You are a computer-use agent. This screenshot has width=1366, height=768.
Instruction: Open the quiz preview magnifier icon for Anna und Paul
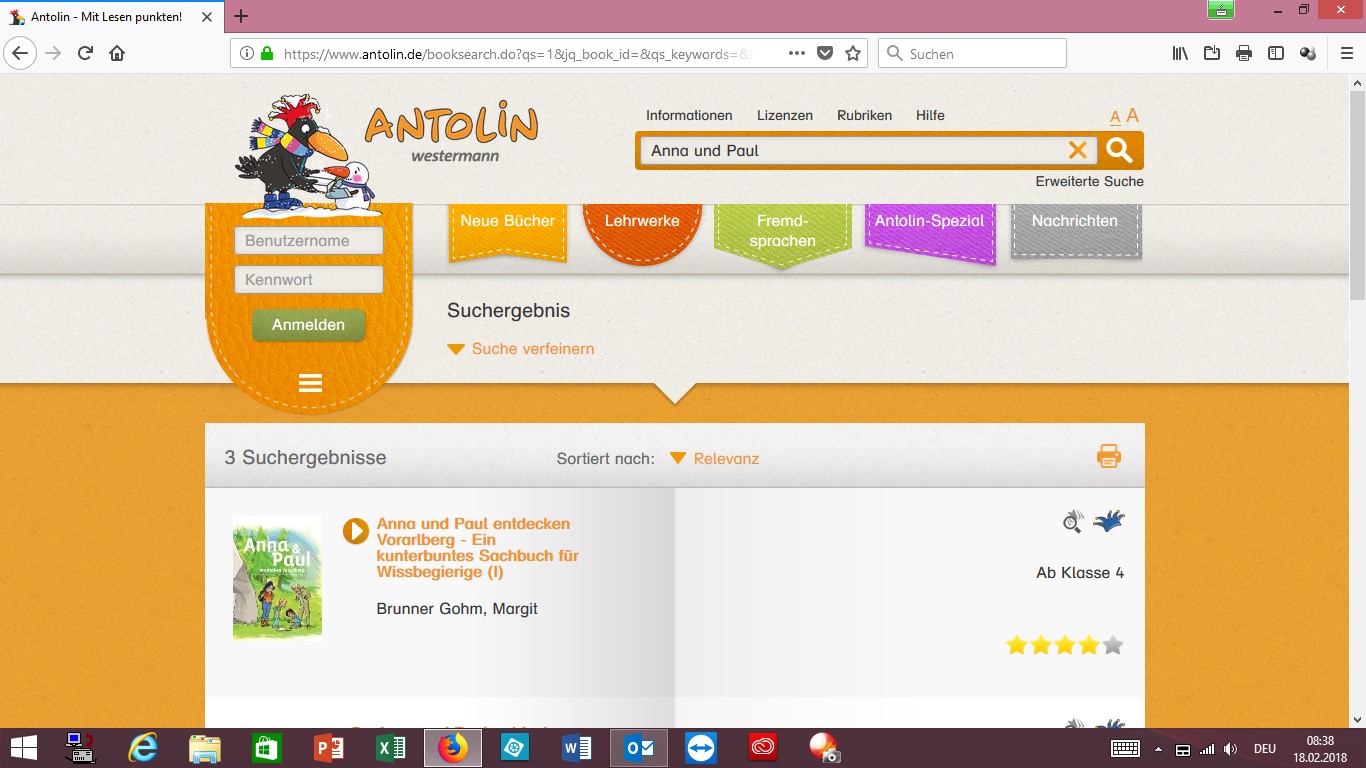pos(1072,521)
